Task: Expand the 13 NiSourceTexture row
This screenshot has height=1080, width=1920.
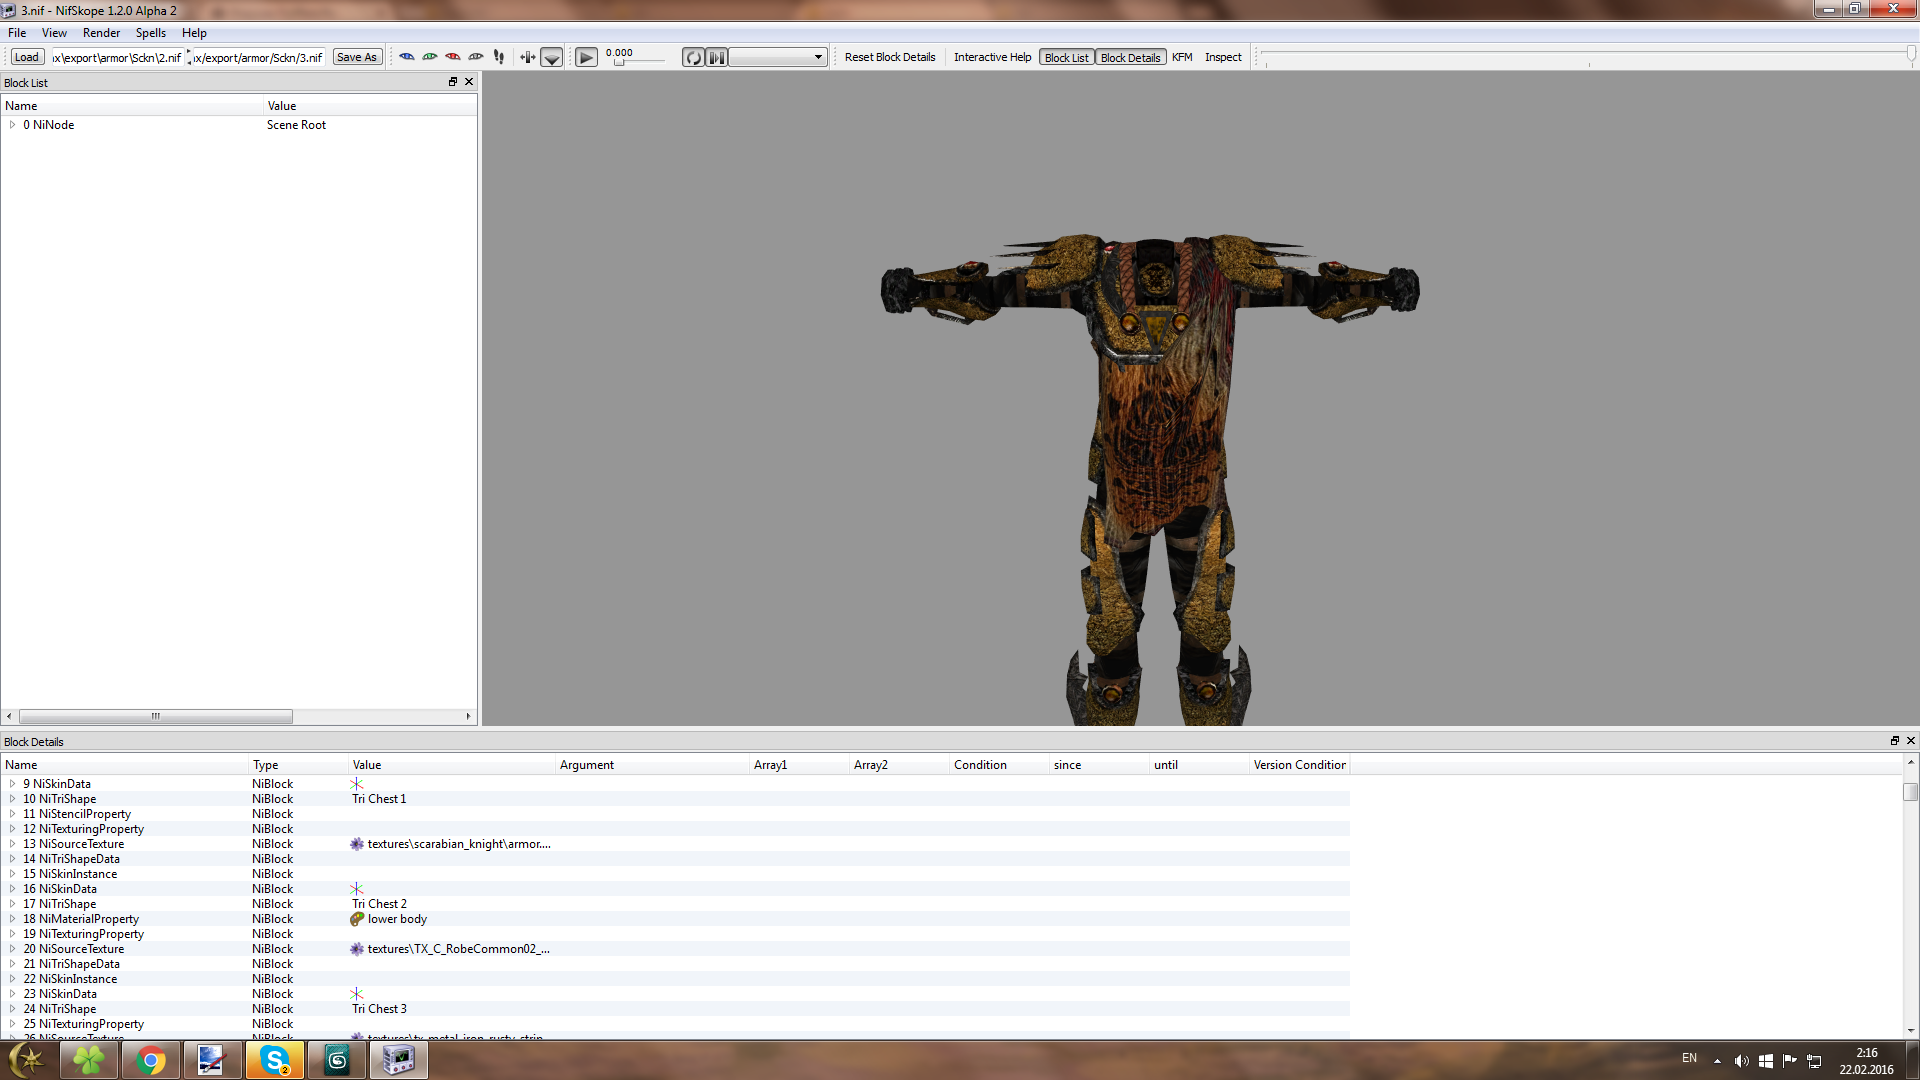Action: (x=12, y=844)
